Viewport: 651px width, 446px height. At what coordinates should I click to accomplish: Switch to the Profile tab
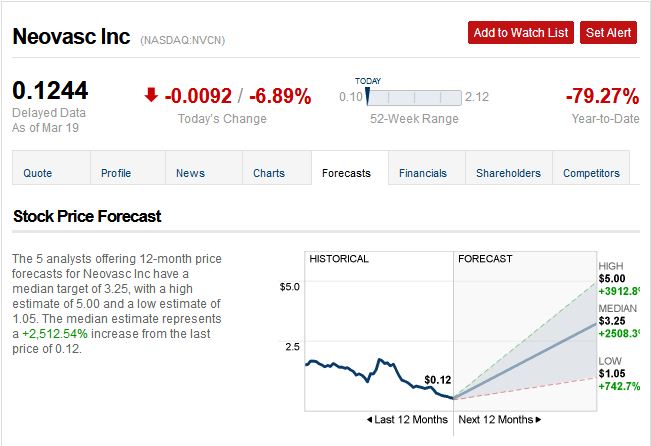pos(116,173)
